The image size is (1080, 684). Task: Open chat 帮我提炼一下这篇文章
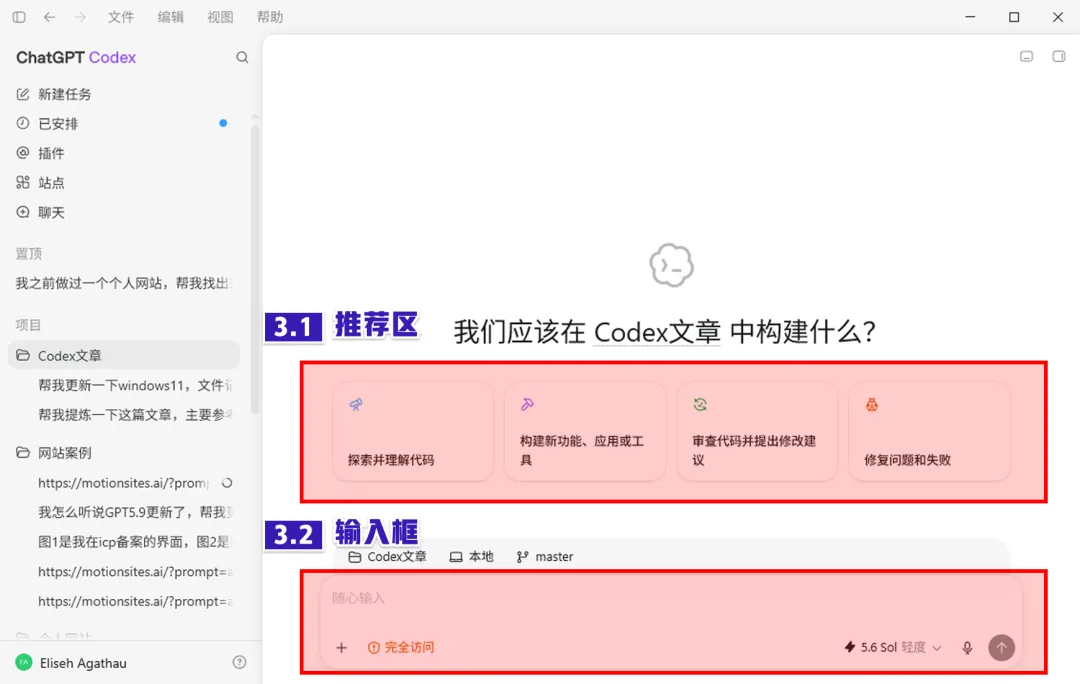[134, 415]
